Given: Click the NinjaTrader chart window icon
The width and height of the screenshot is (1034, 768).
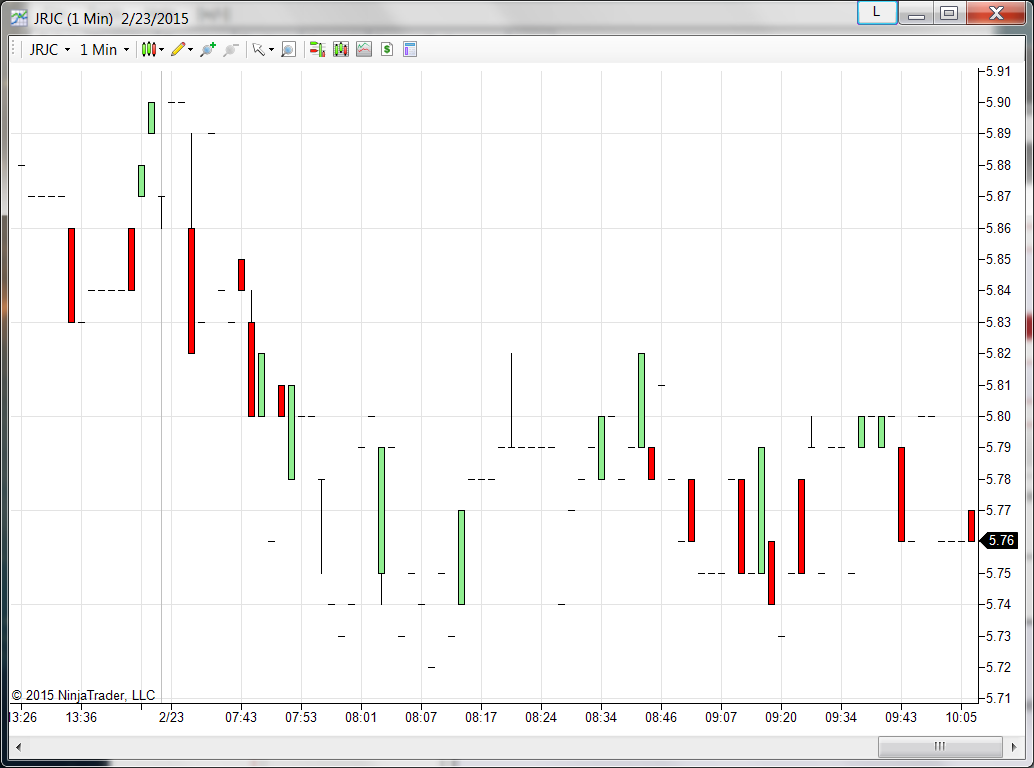Looking at the screenshot, I should (18, 18).
